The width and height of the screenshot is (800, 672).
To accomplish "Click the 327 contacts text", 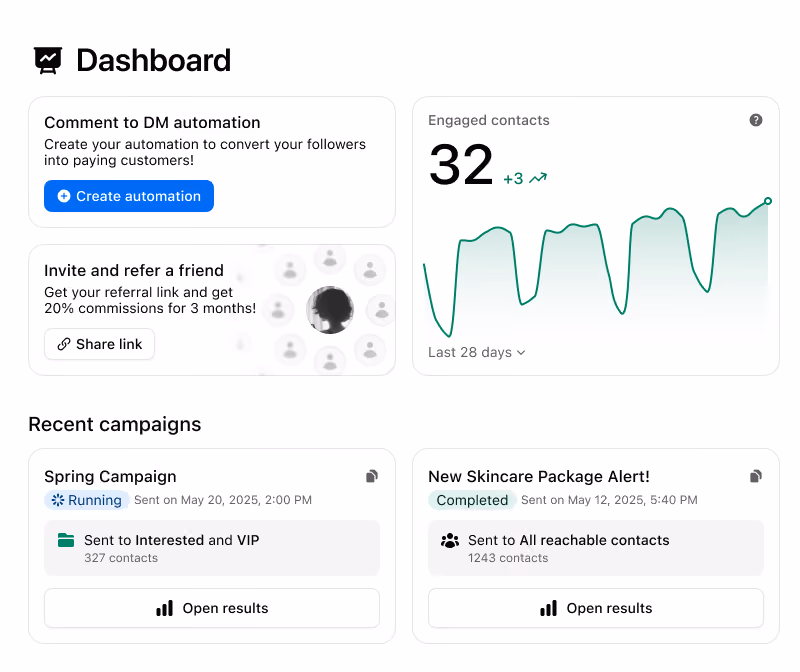I will (121, 558).
